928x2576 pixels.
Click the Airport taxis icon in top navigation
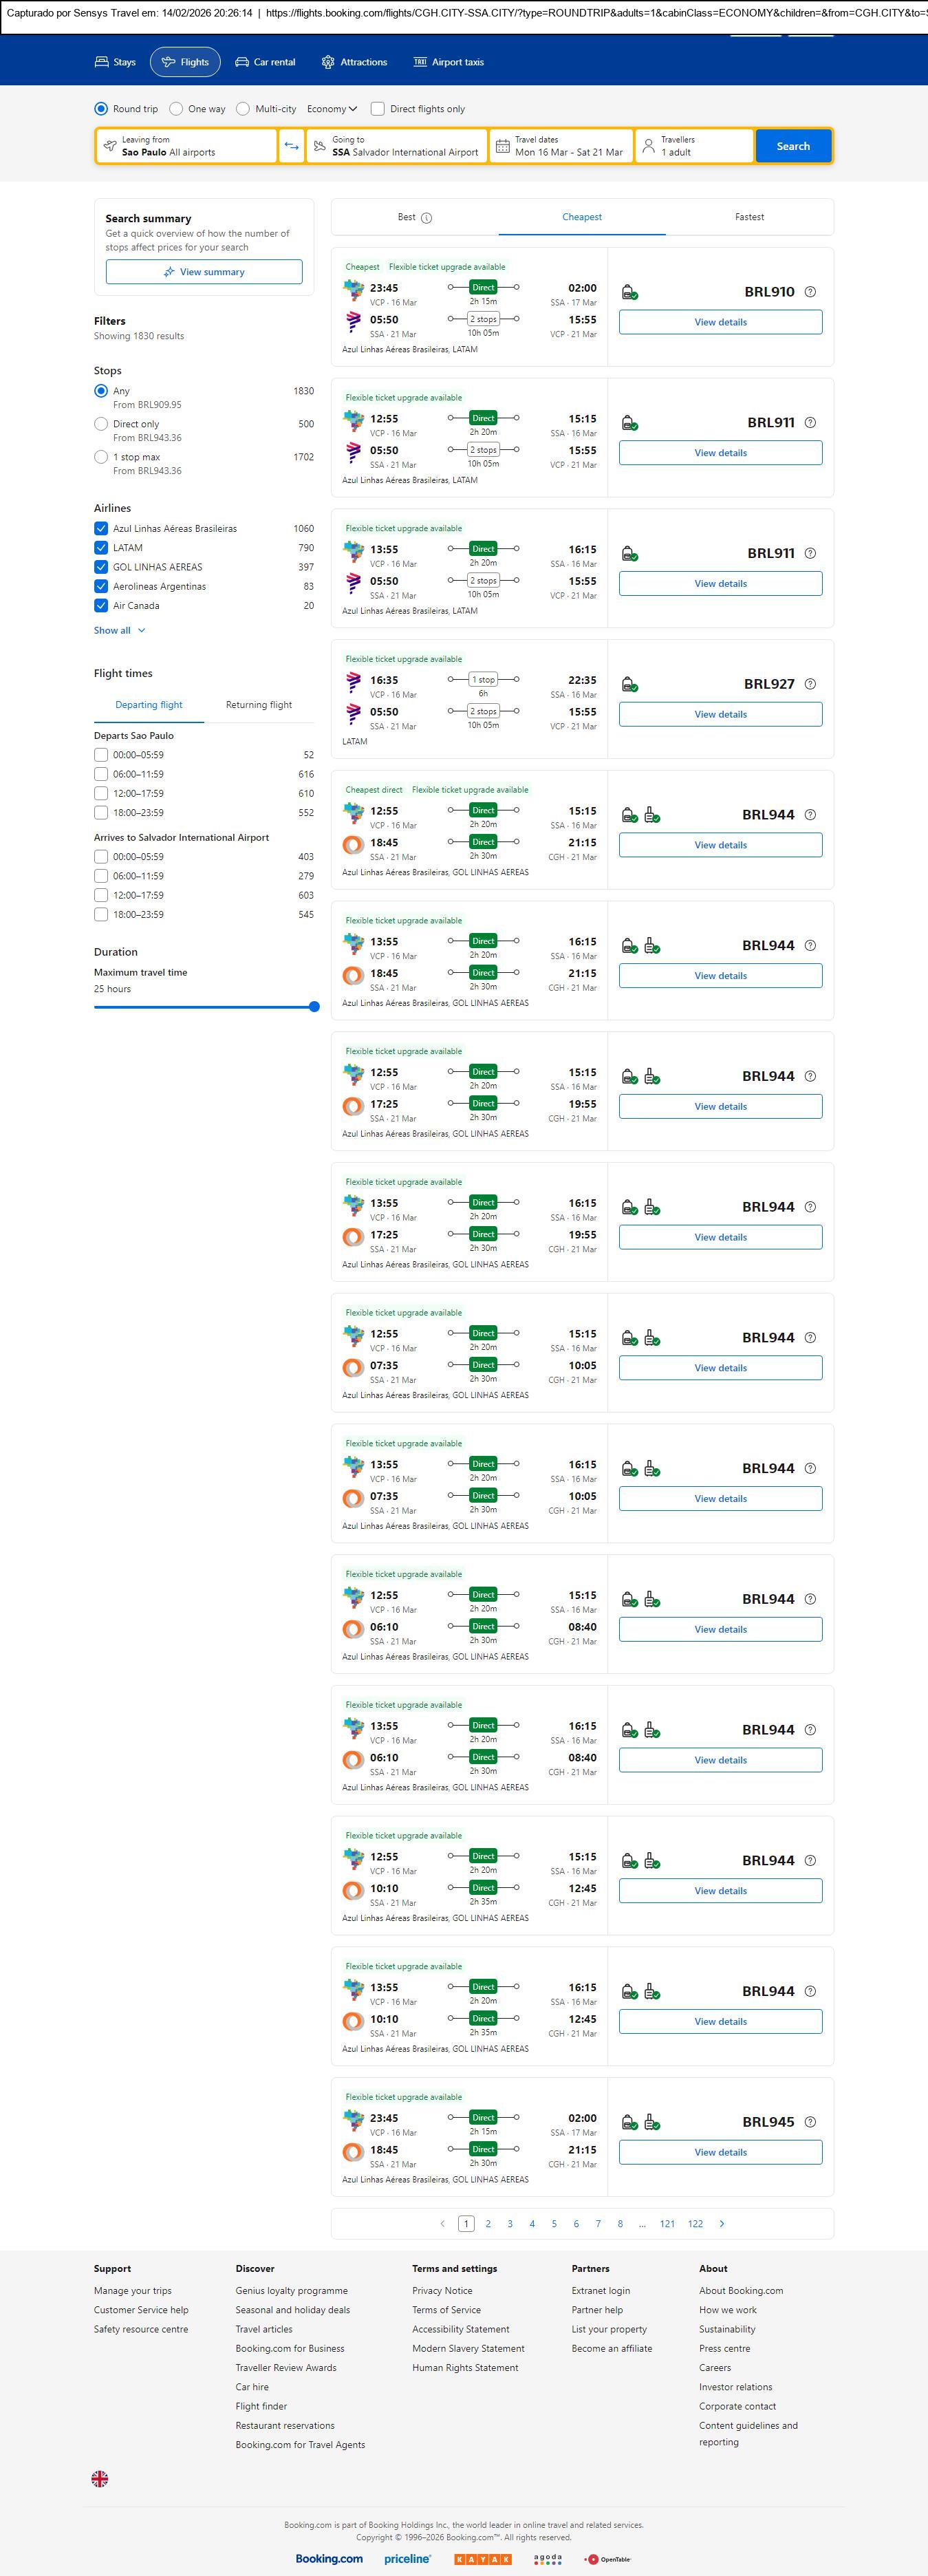420,62
